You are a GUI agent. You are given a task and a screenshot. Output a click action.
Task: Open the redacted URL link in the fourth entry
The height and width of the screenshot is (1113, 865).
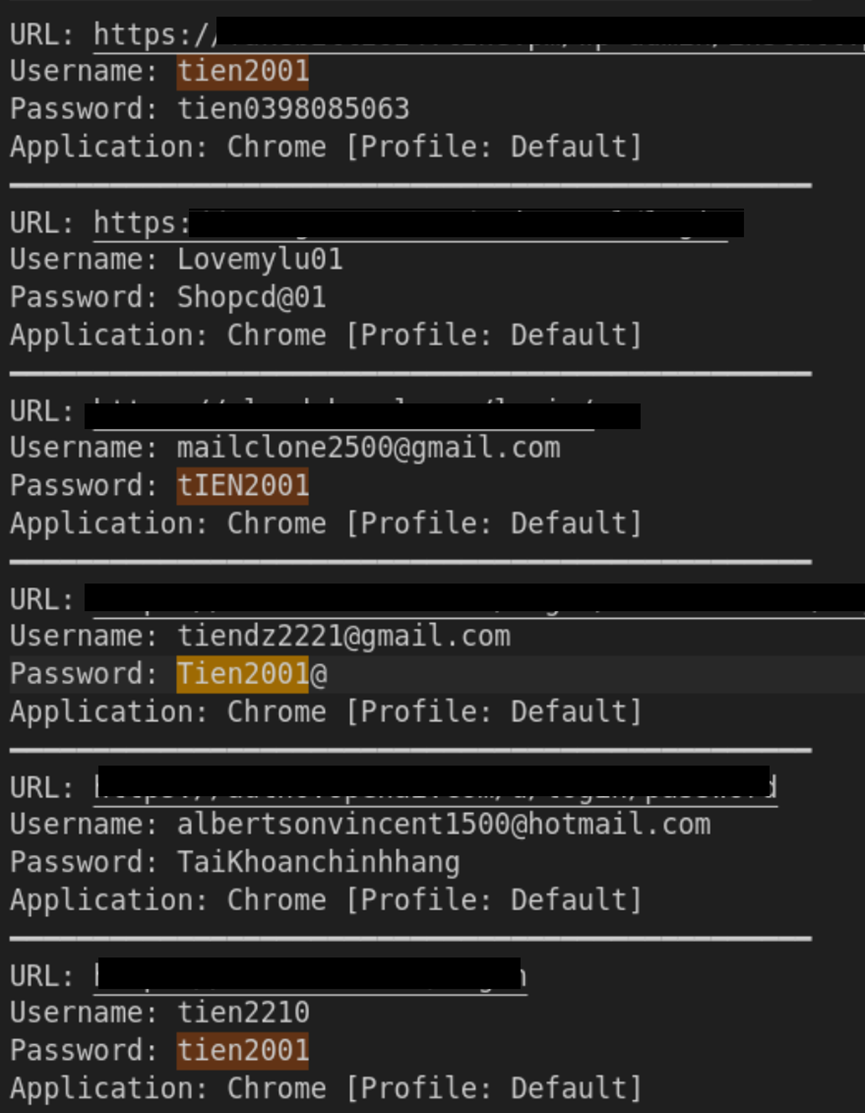point(470,599)
